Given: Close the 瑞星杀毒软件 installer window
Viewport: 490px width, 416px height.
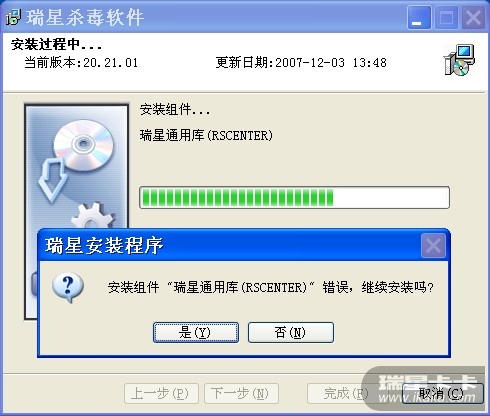Looking at the screenshot, I should [x=473, y=17].
